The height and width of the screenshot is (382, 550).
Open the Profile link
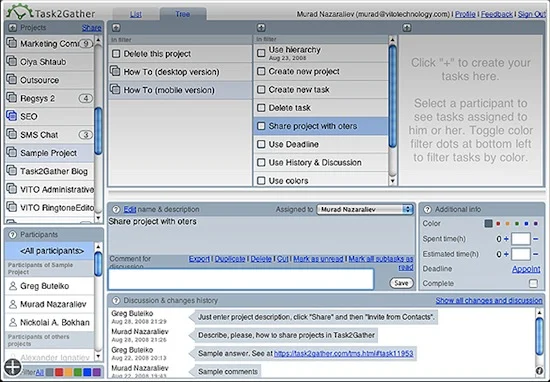coord(465,14)
